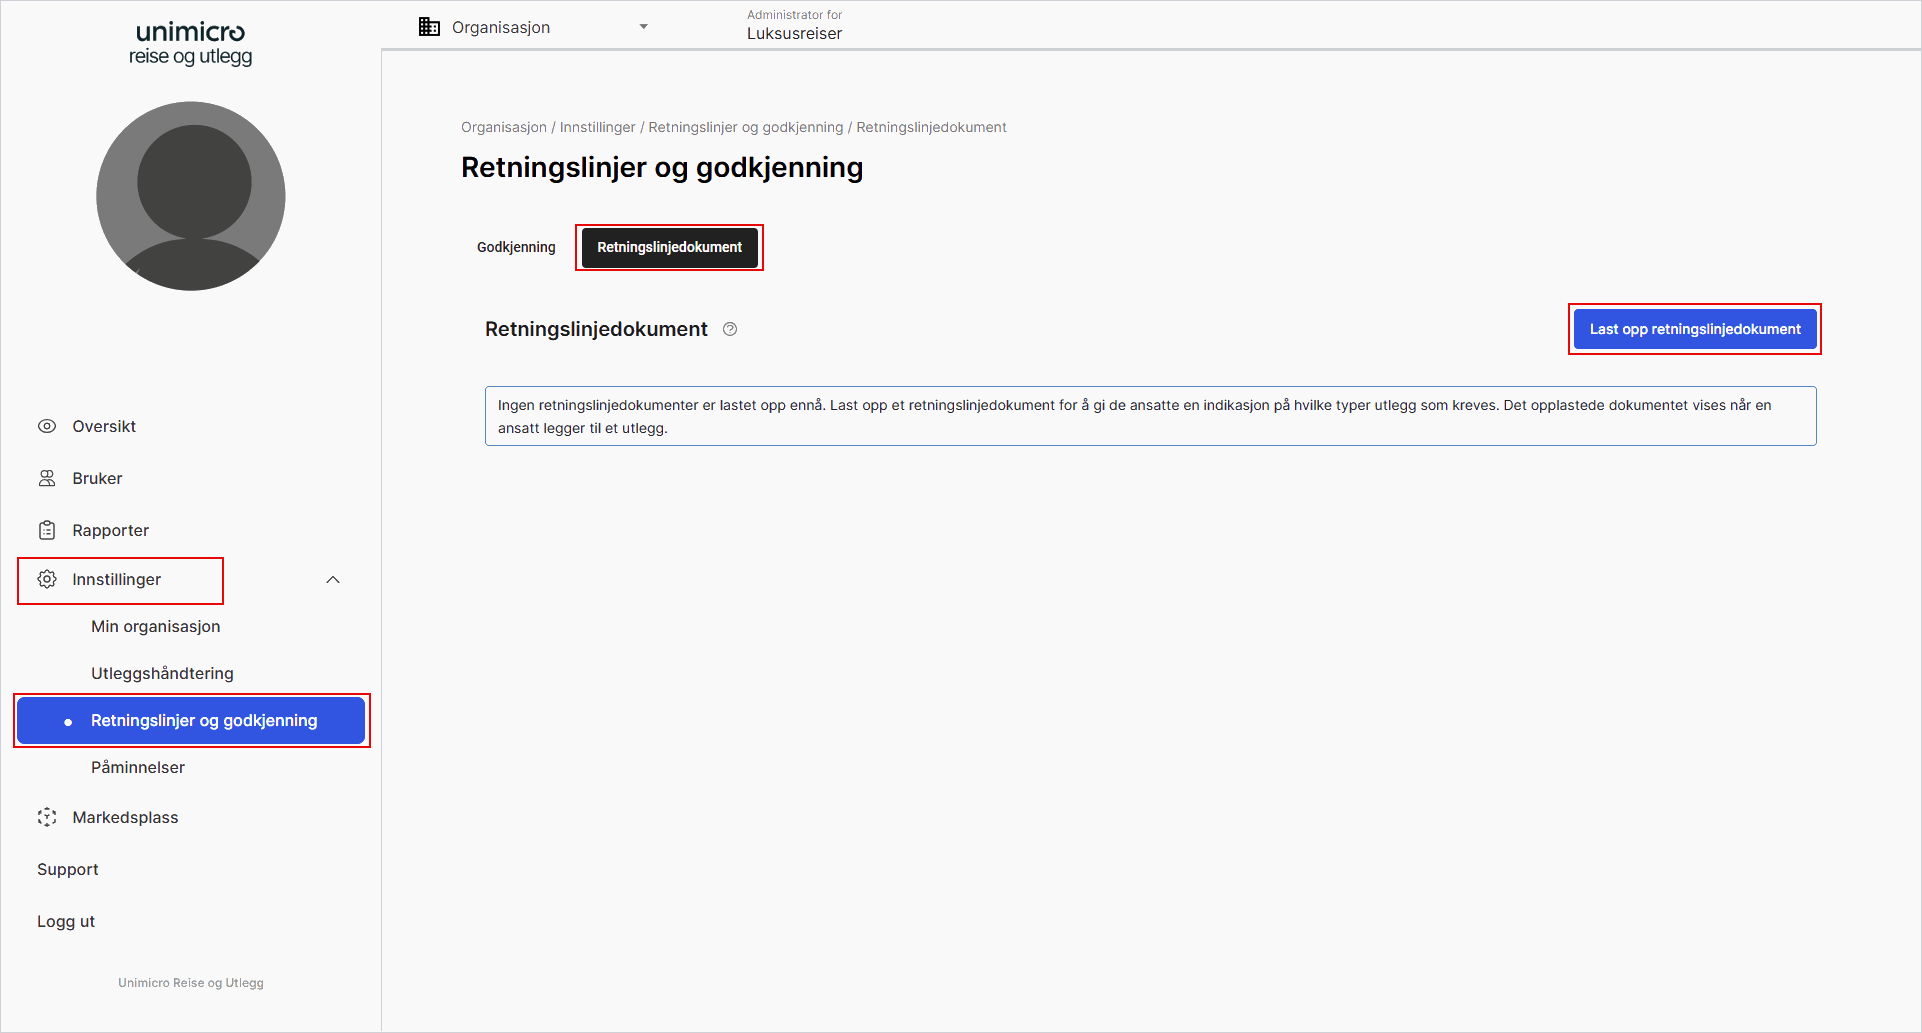Open the help icon beside Retningslinjedokument
Image resolution: width=1922 pixels, height=1033 pixels.
click(x=729, y=329)
